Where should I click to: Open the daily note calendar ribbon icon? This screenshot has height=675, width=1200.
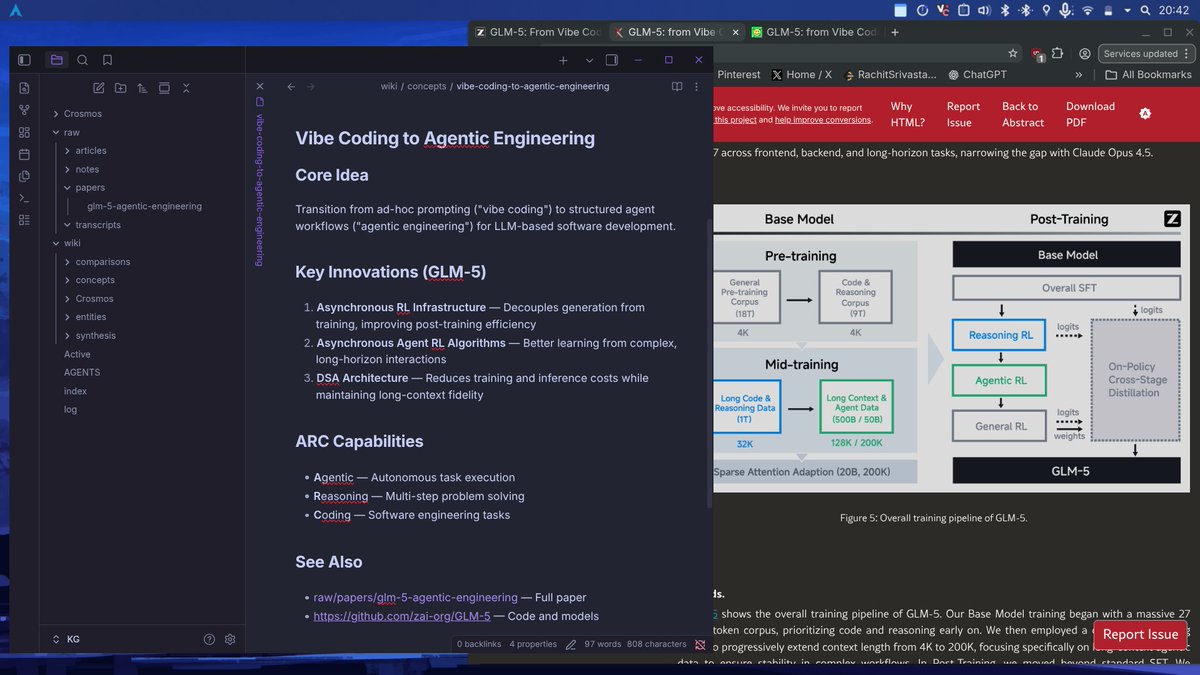click(24, 154)
